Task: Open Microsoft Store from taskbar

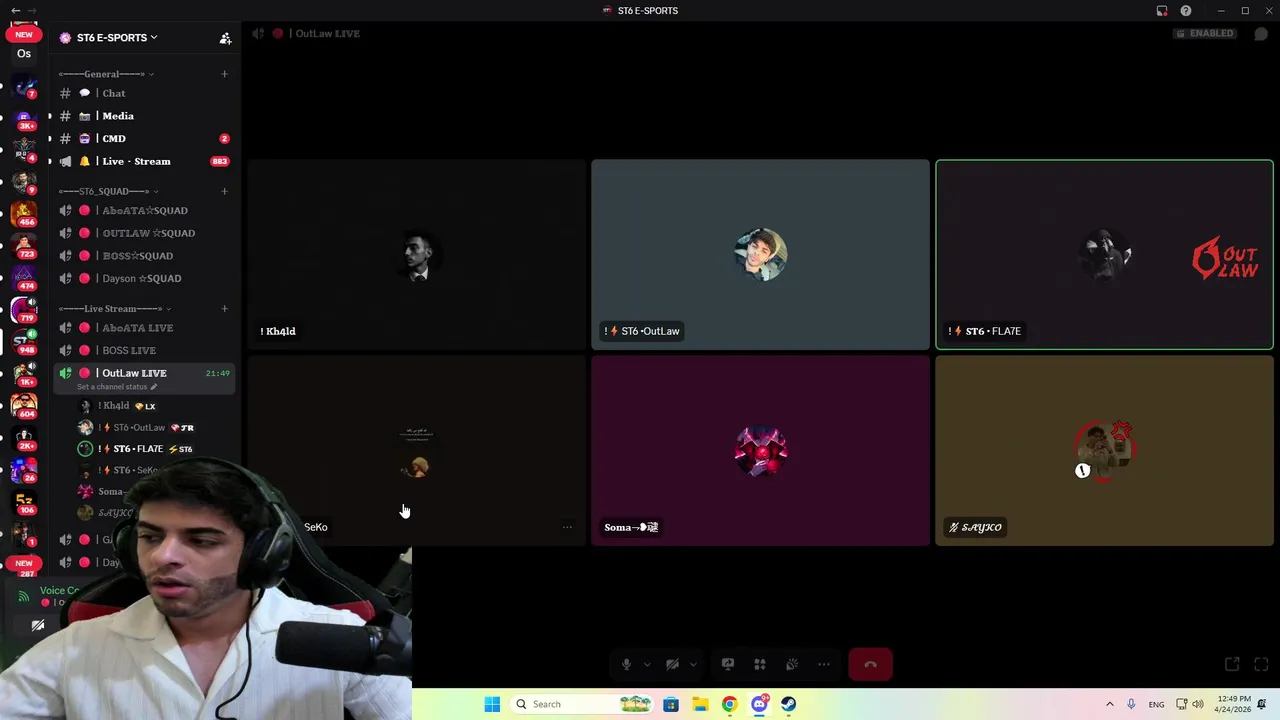Action: pos(671,704)
